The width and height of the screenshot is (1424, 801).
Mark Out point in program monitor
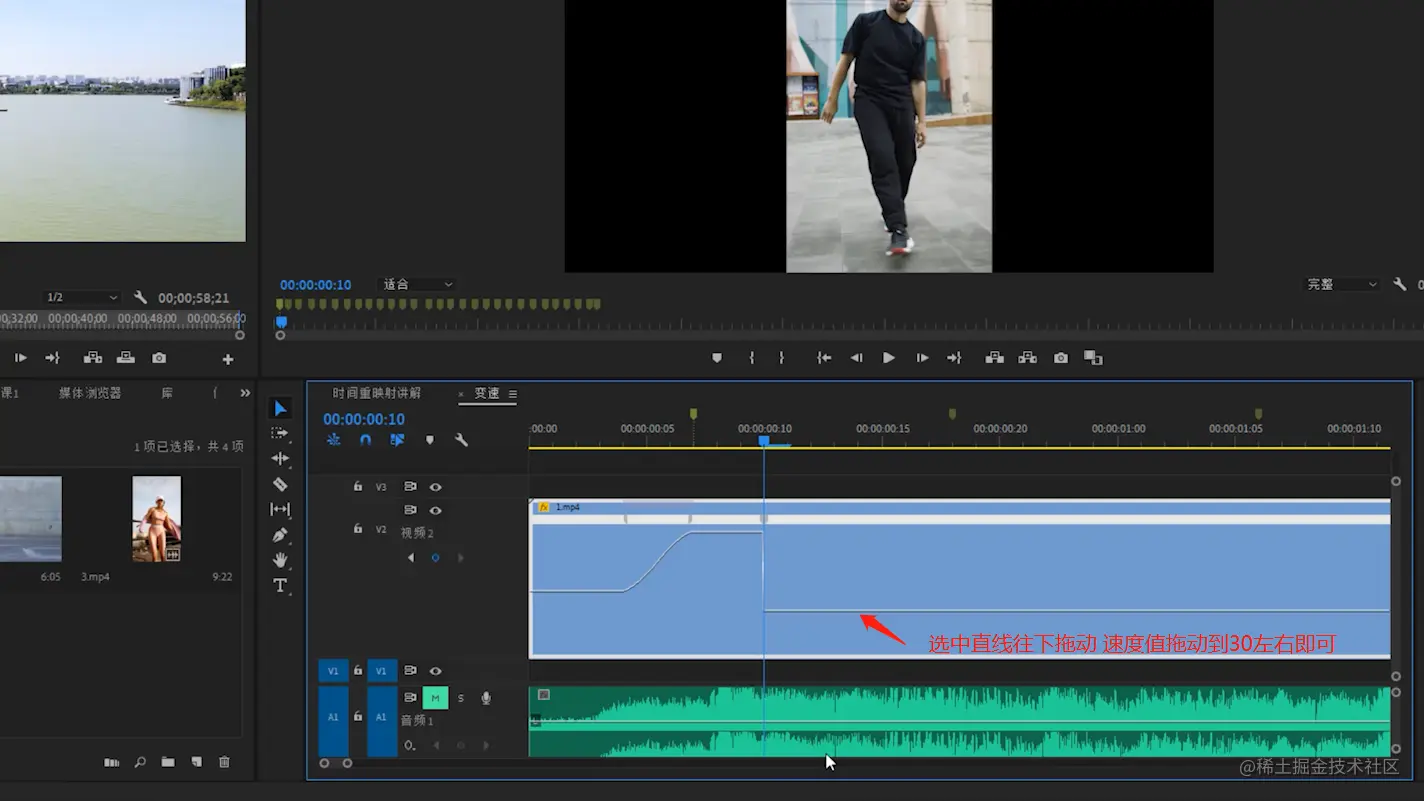[x=781, y=358]
